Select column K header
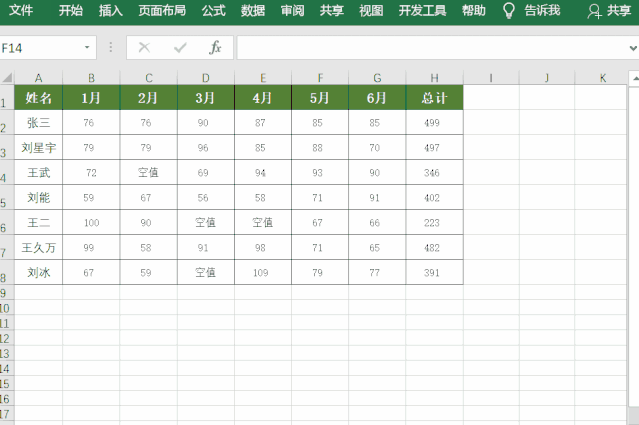The width and height of the screenshot is (639, 425). (603, 78)
